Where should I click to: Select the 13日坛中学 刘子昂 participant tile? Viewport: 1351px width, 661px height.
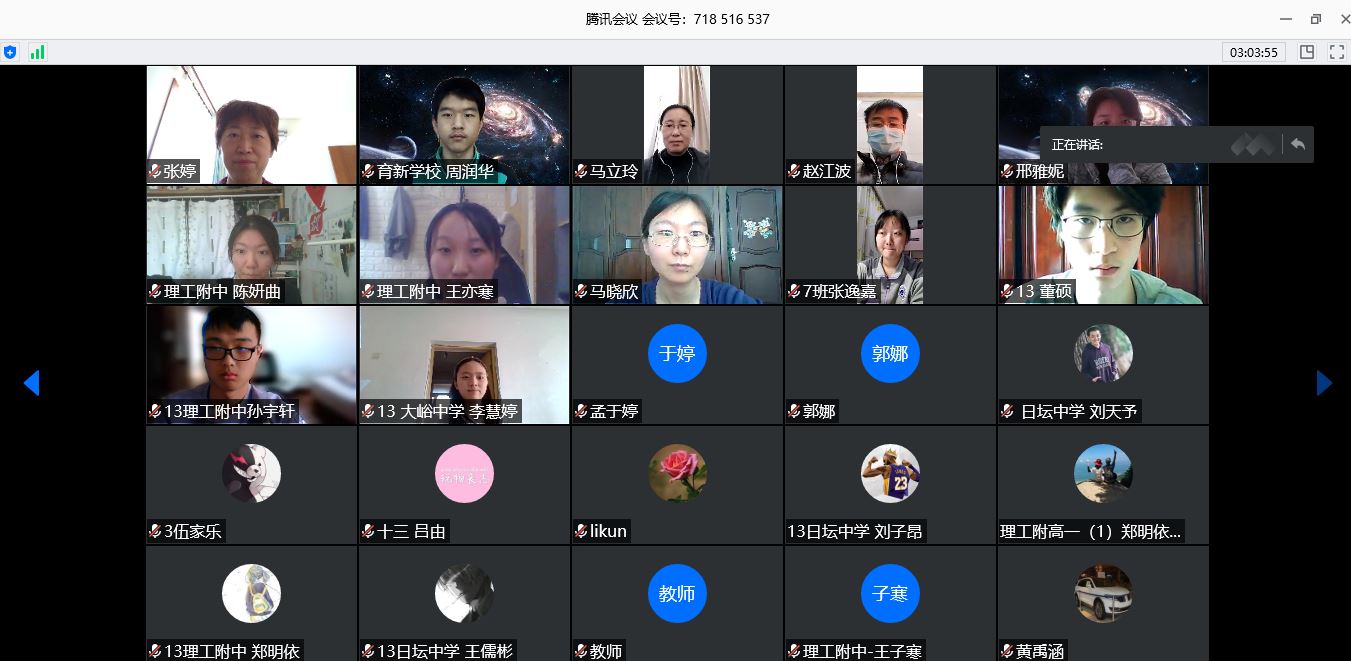coord(890,485)
